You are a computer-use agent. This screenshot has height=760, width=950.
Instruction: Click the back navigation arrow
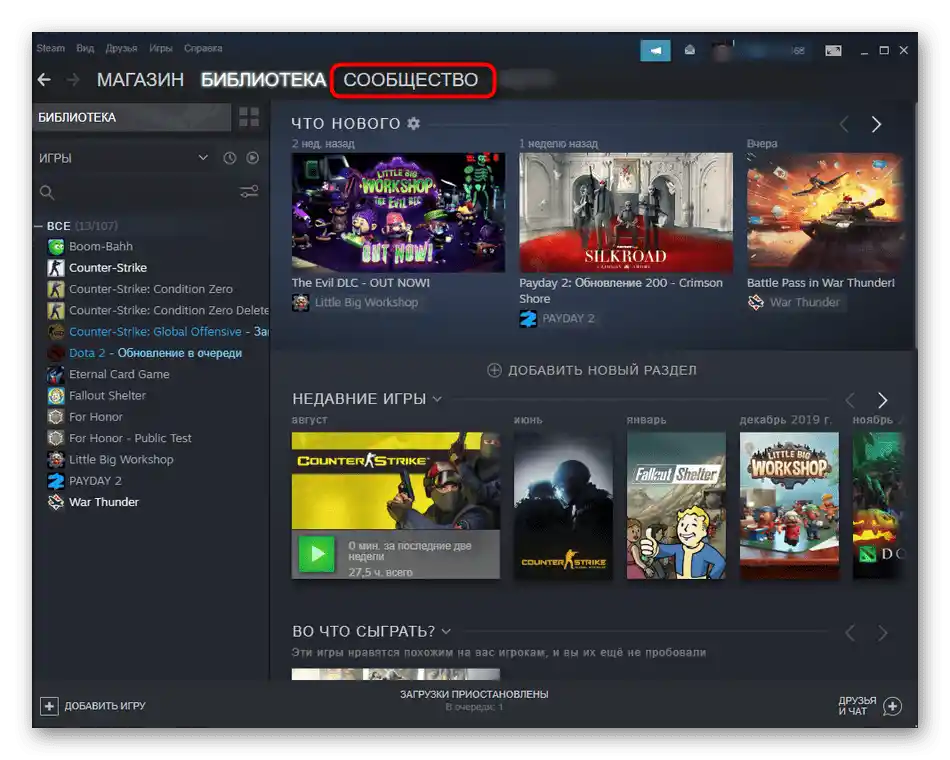44,80
